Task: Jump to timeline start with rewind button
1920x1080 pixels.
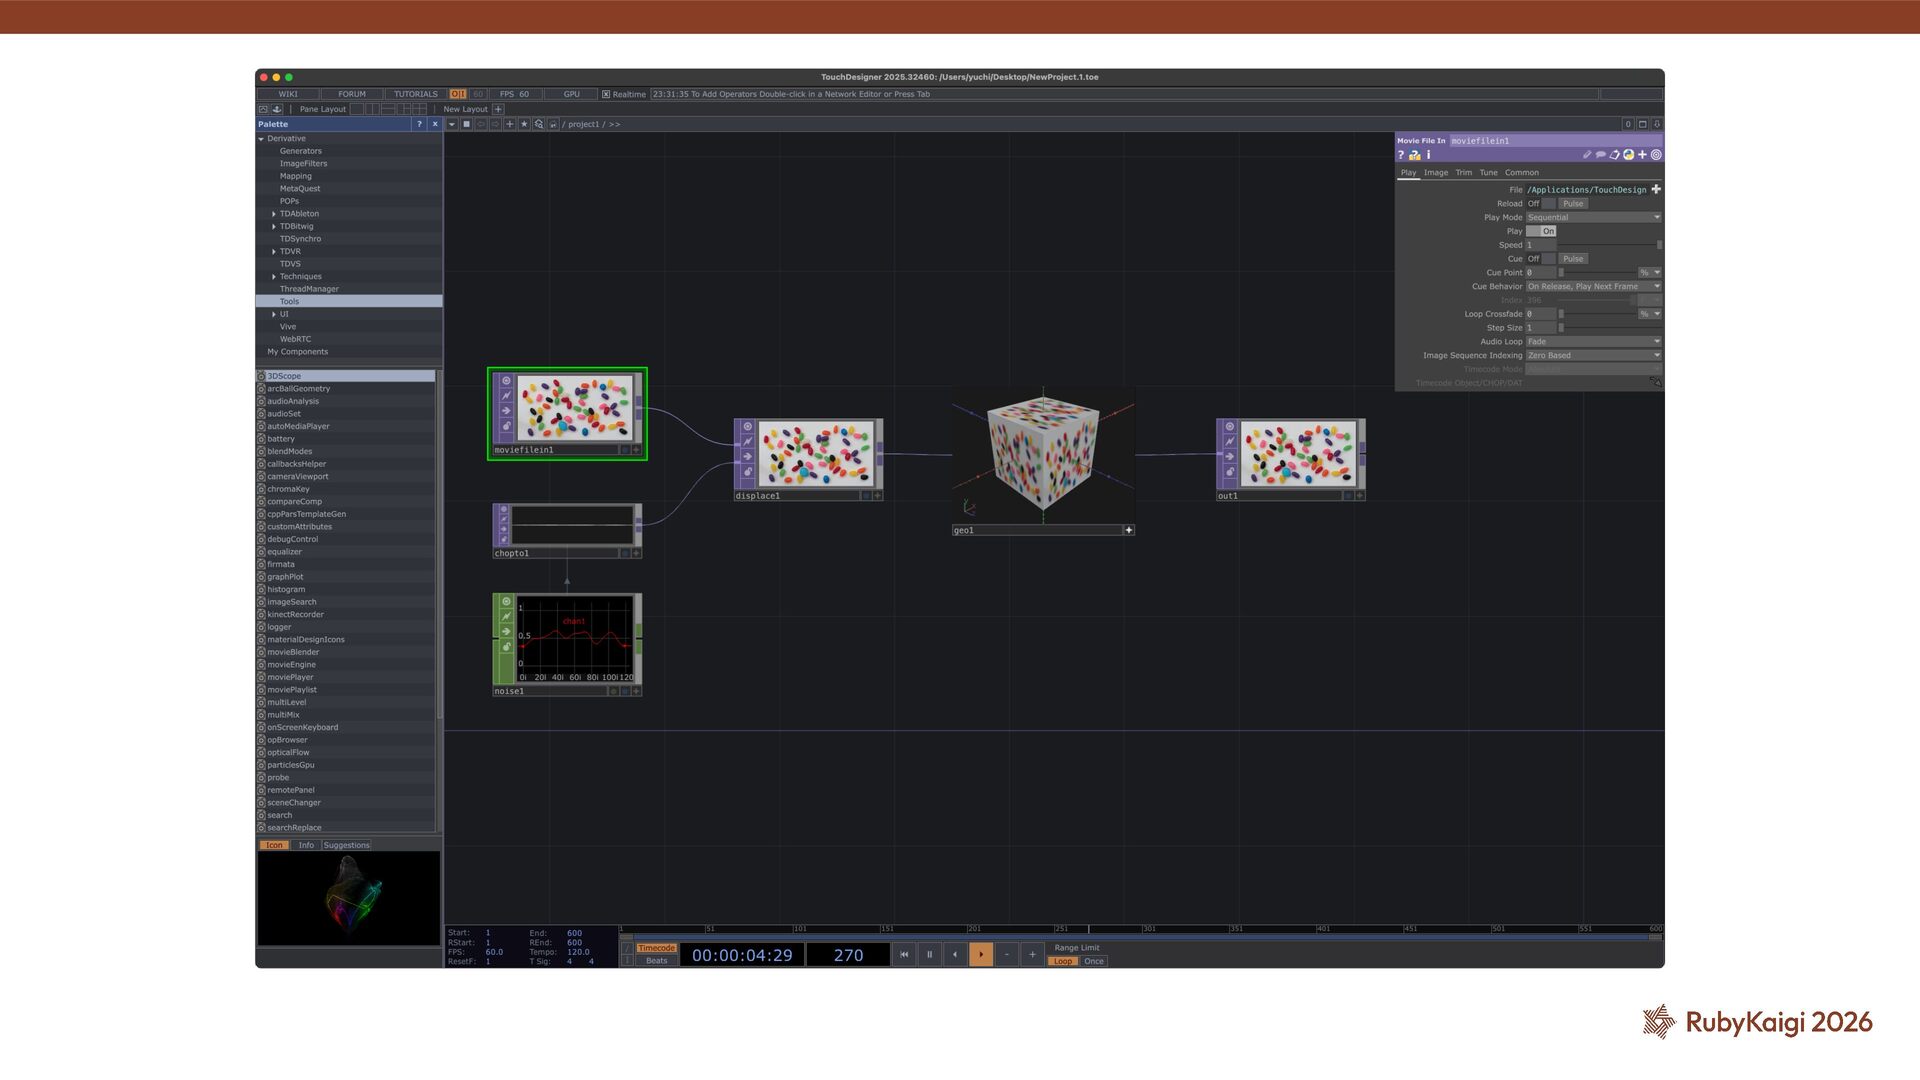Action: 903,954
